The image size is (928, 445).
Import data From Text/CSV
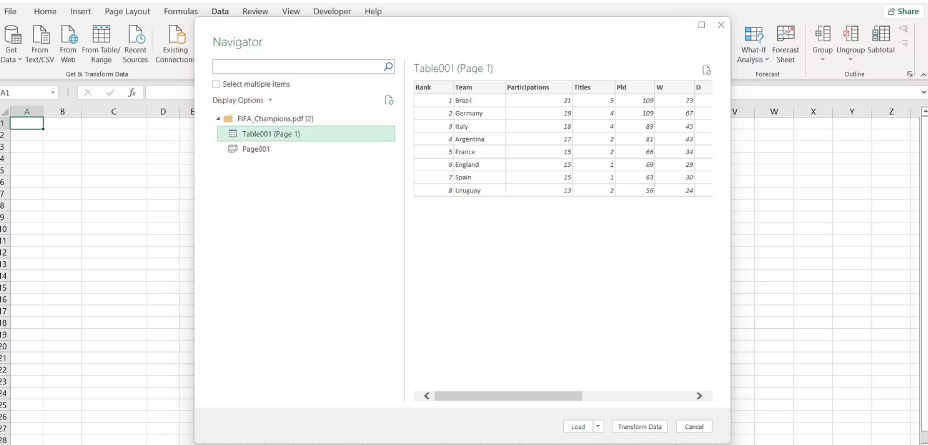(x=40, y=44)
